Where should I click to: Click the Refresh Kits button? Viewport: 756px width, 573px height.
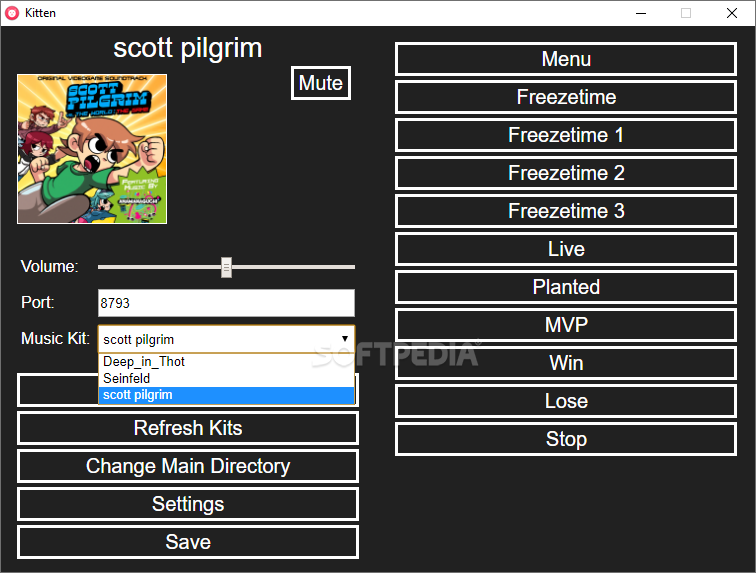[x=188, y=428]
